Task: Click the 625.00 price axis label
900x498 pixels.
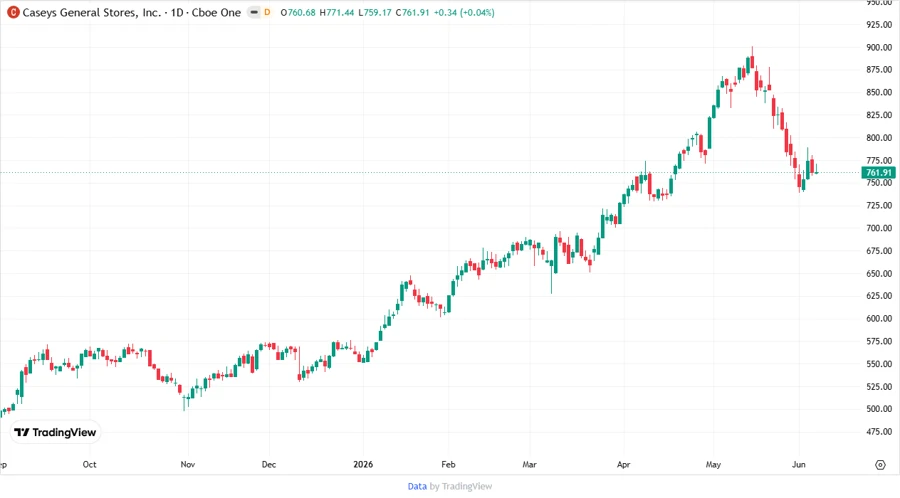Action: (879, 296)
